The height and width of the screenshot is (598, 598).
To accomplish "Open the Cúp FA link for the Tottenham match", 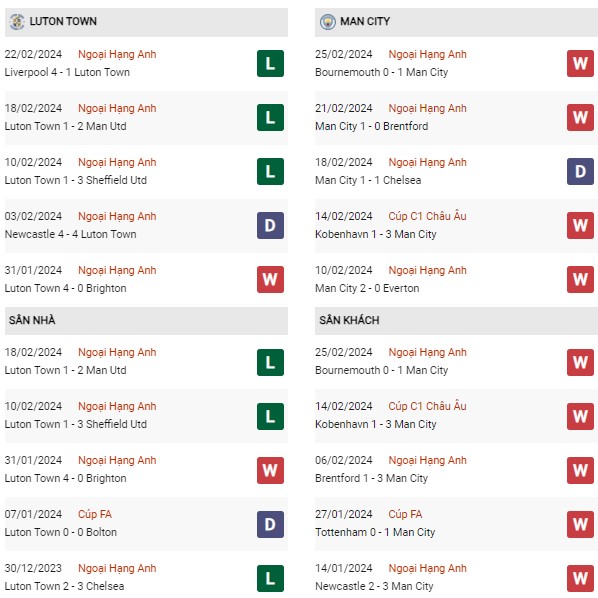I will point(405,514).
